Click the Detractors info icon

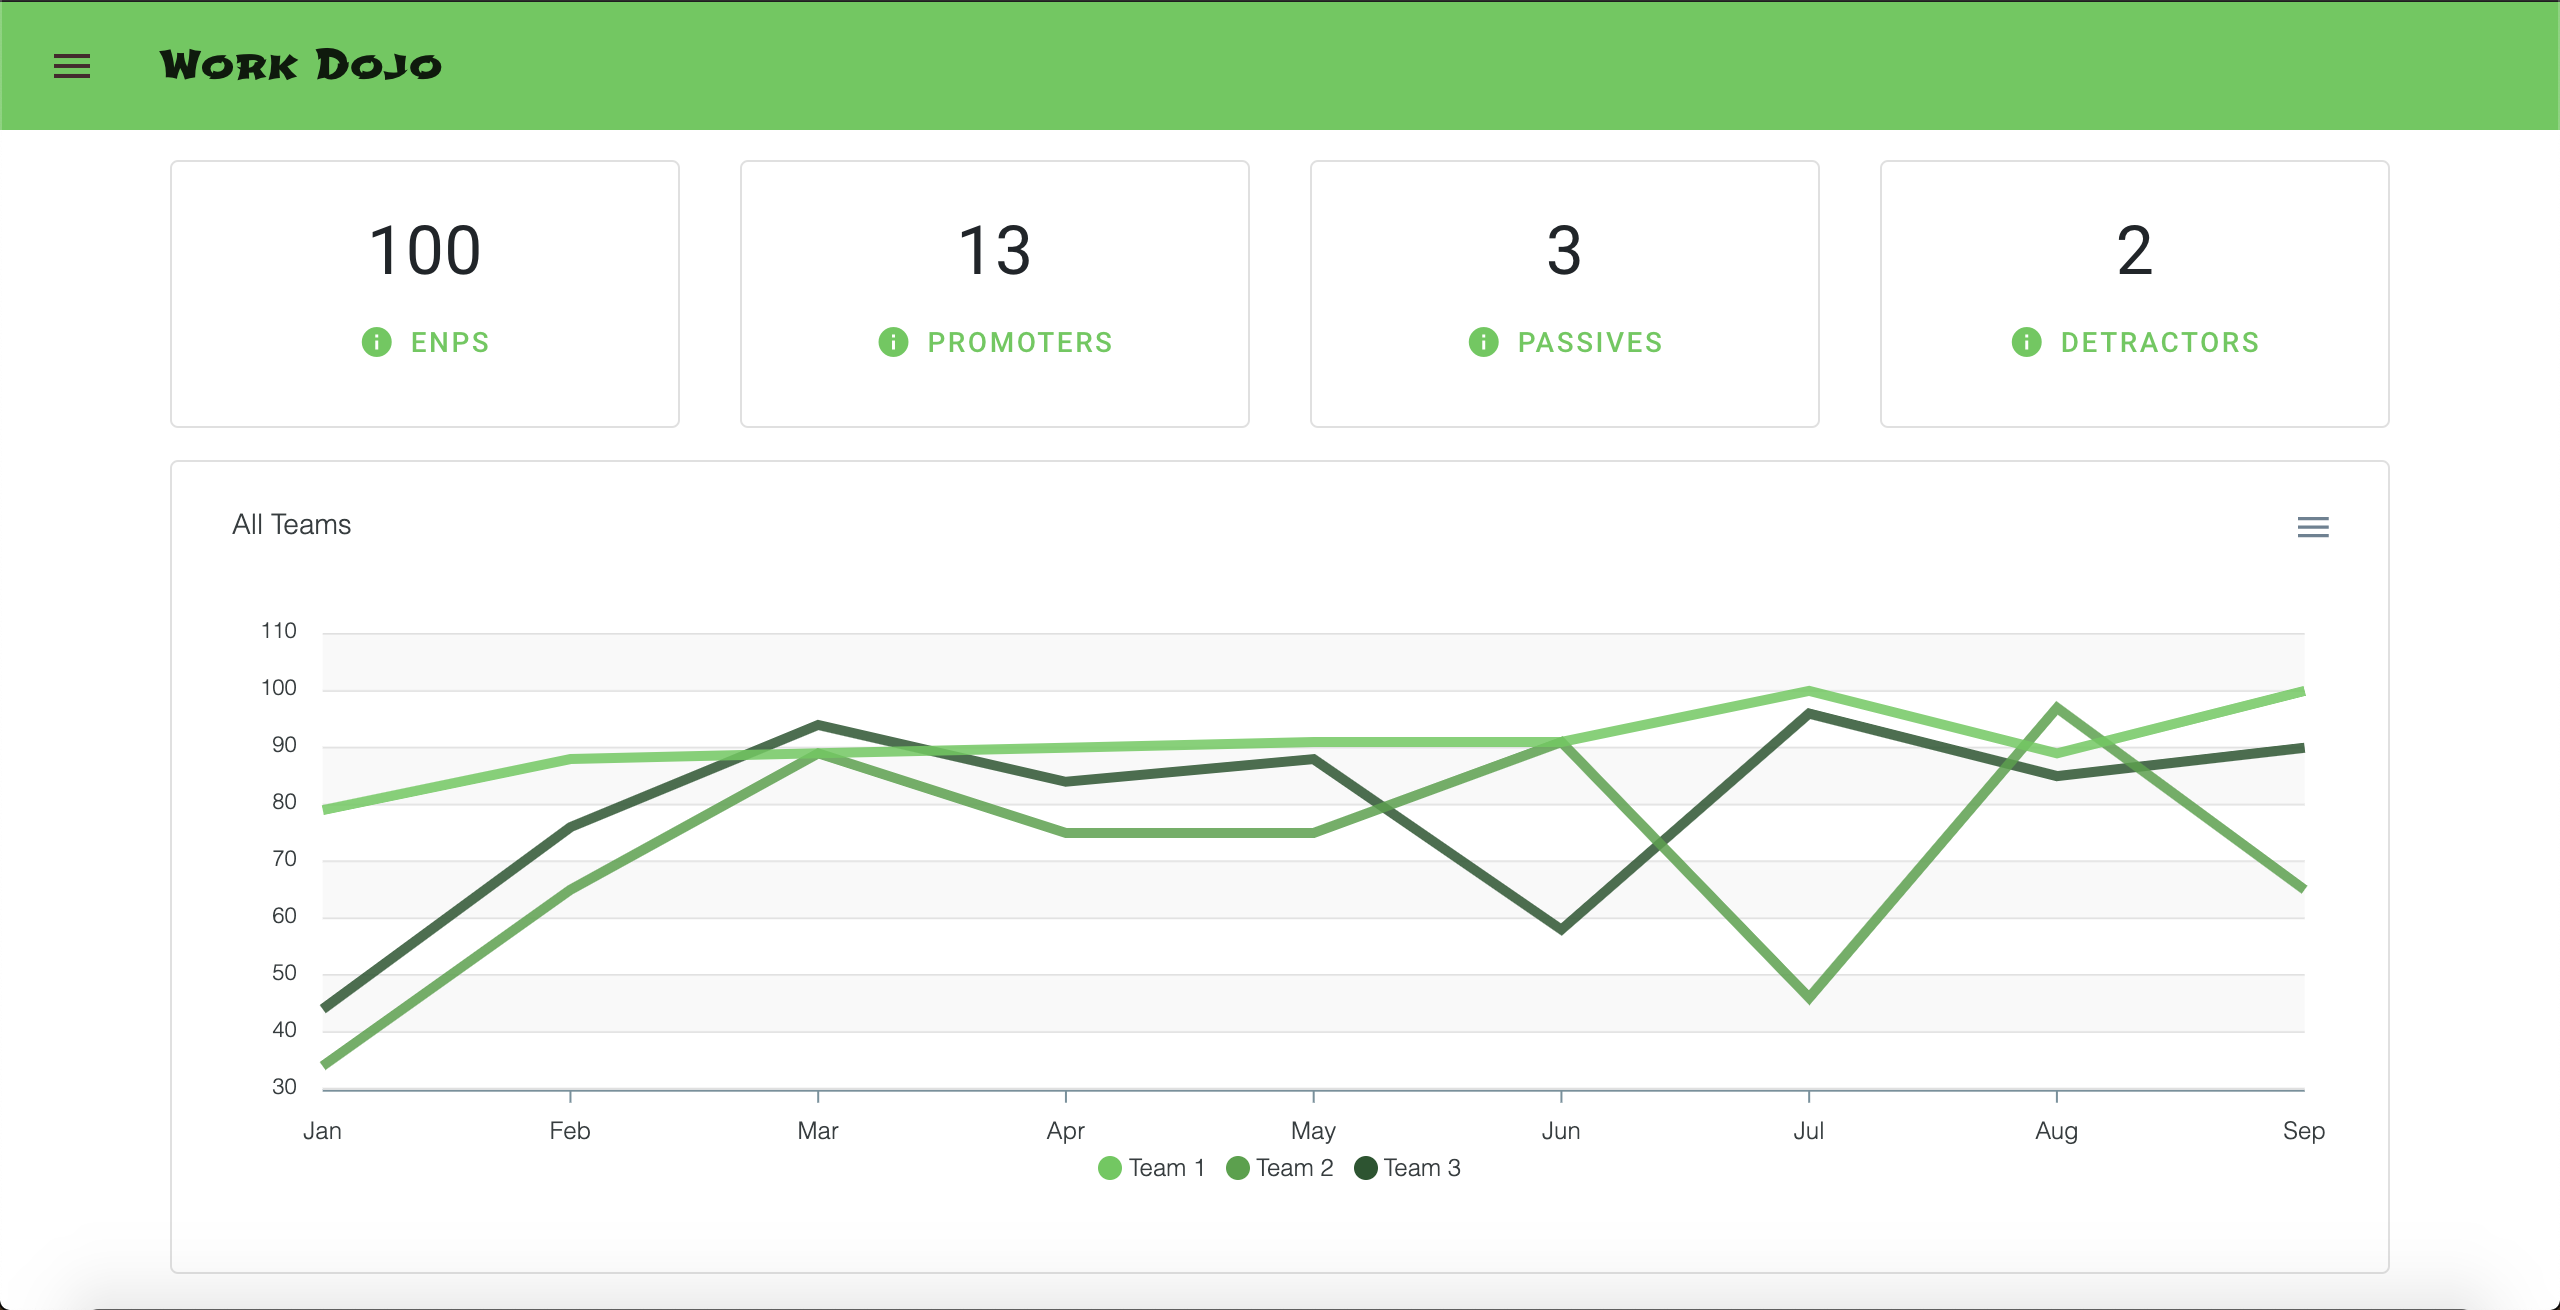pyautogui.click(x=2026, y=342)
